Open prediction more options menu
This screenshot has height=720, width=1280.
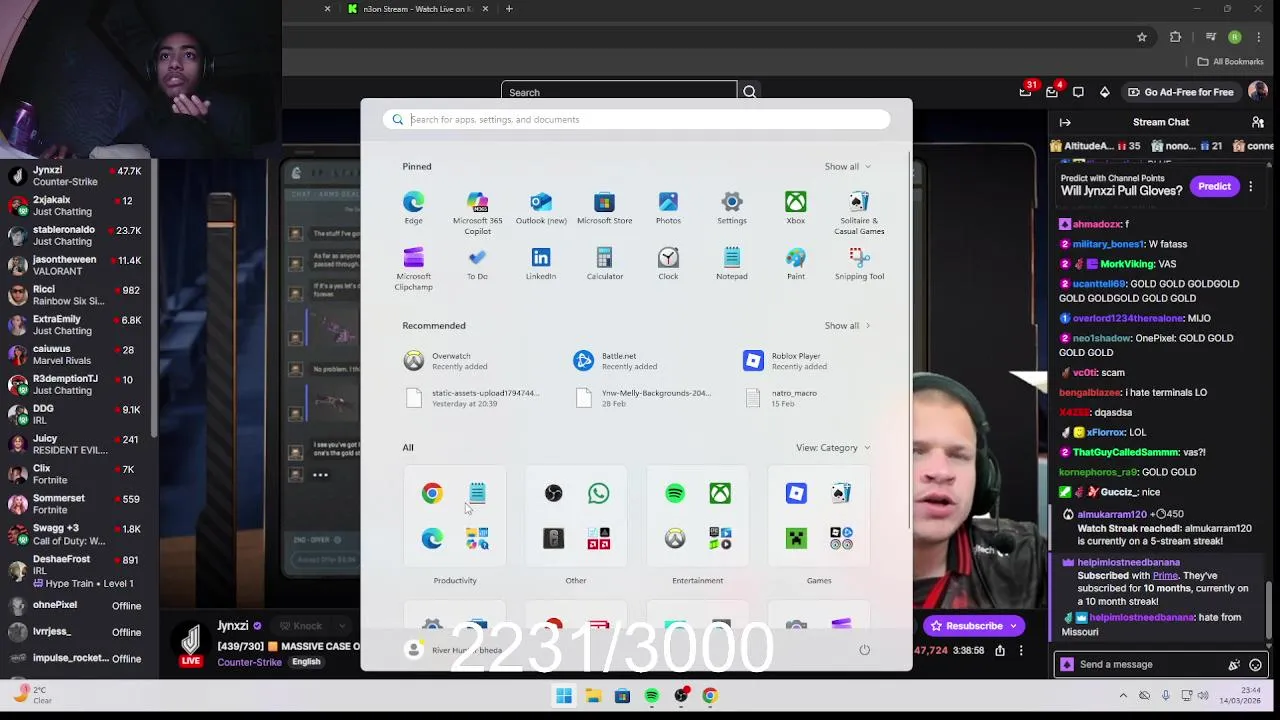point(1250,187)
